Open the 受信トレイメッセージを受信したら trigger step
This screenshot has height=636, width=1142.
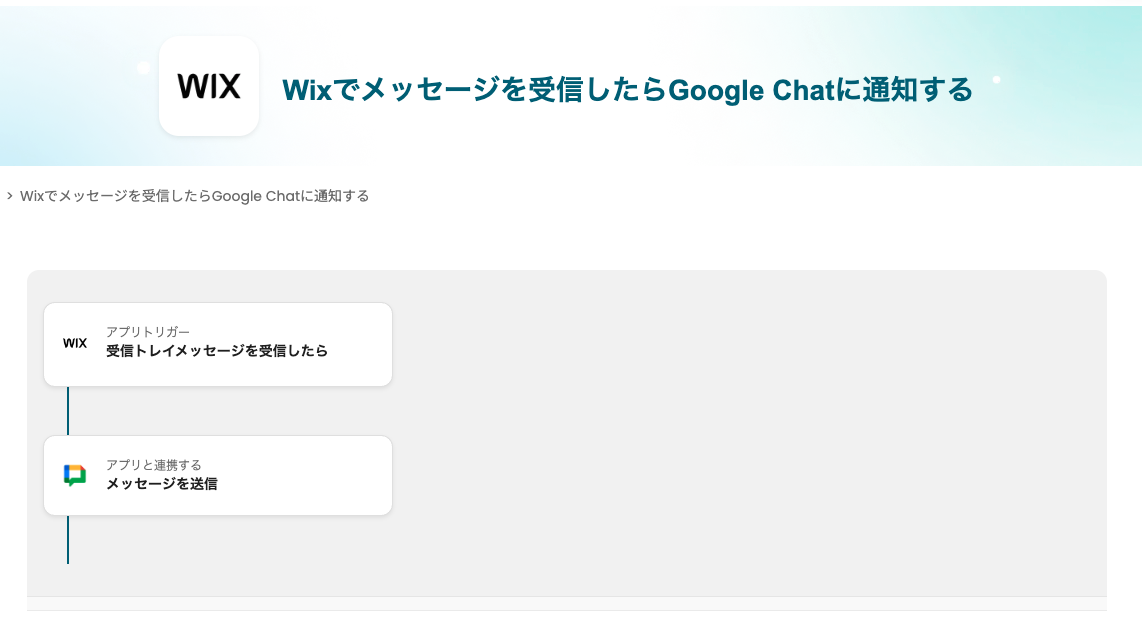pos(217,351)
